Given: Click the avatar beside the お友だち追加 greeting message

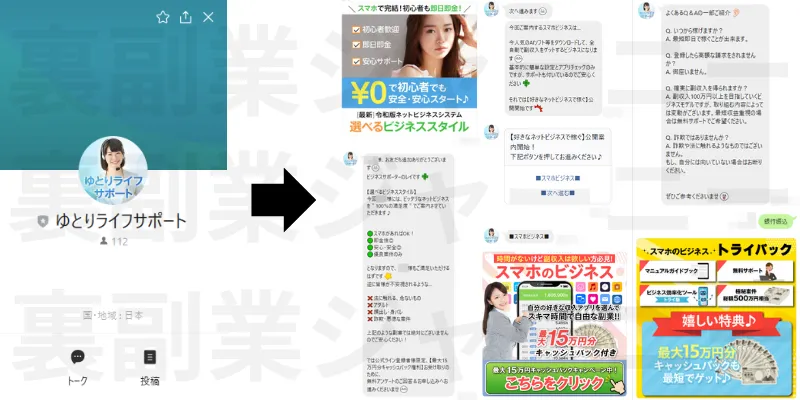Looking at the screenshot, I should coord(350,159).
